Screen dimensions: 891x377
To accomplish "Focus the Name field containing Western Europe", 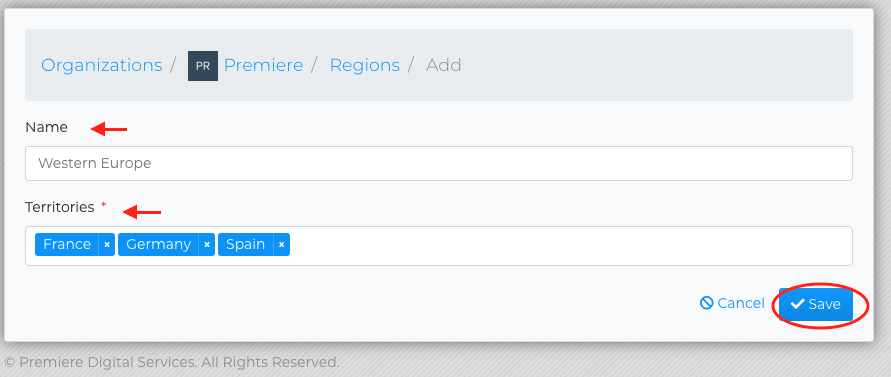I will coord(439,164).
